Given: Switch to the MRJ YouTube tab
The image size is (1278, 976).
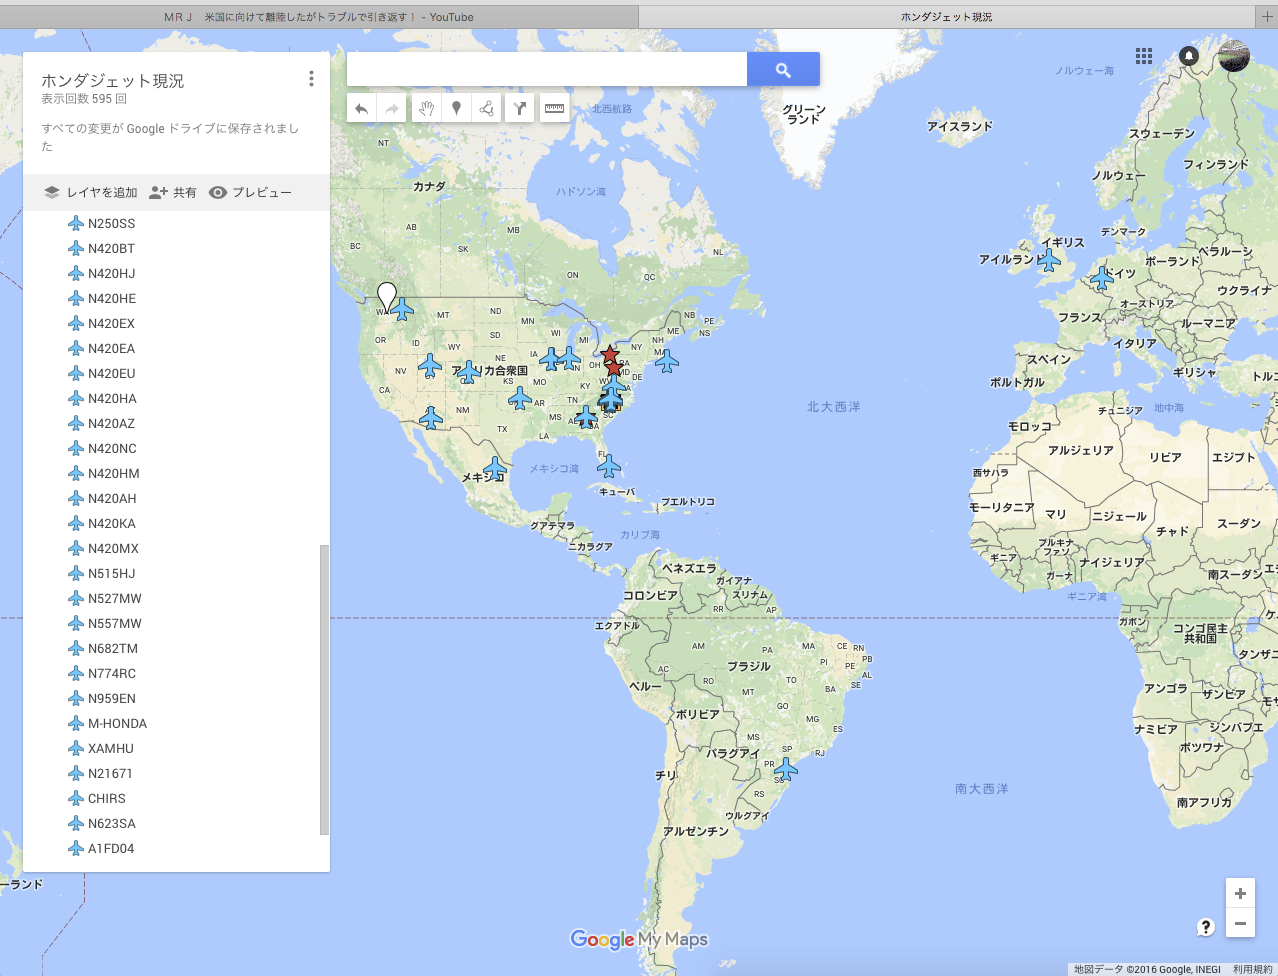Looking at the screenshot, I should pyautogui.click(x=319, y=17).
